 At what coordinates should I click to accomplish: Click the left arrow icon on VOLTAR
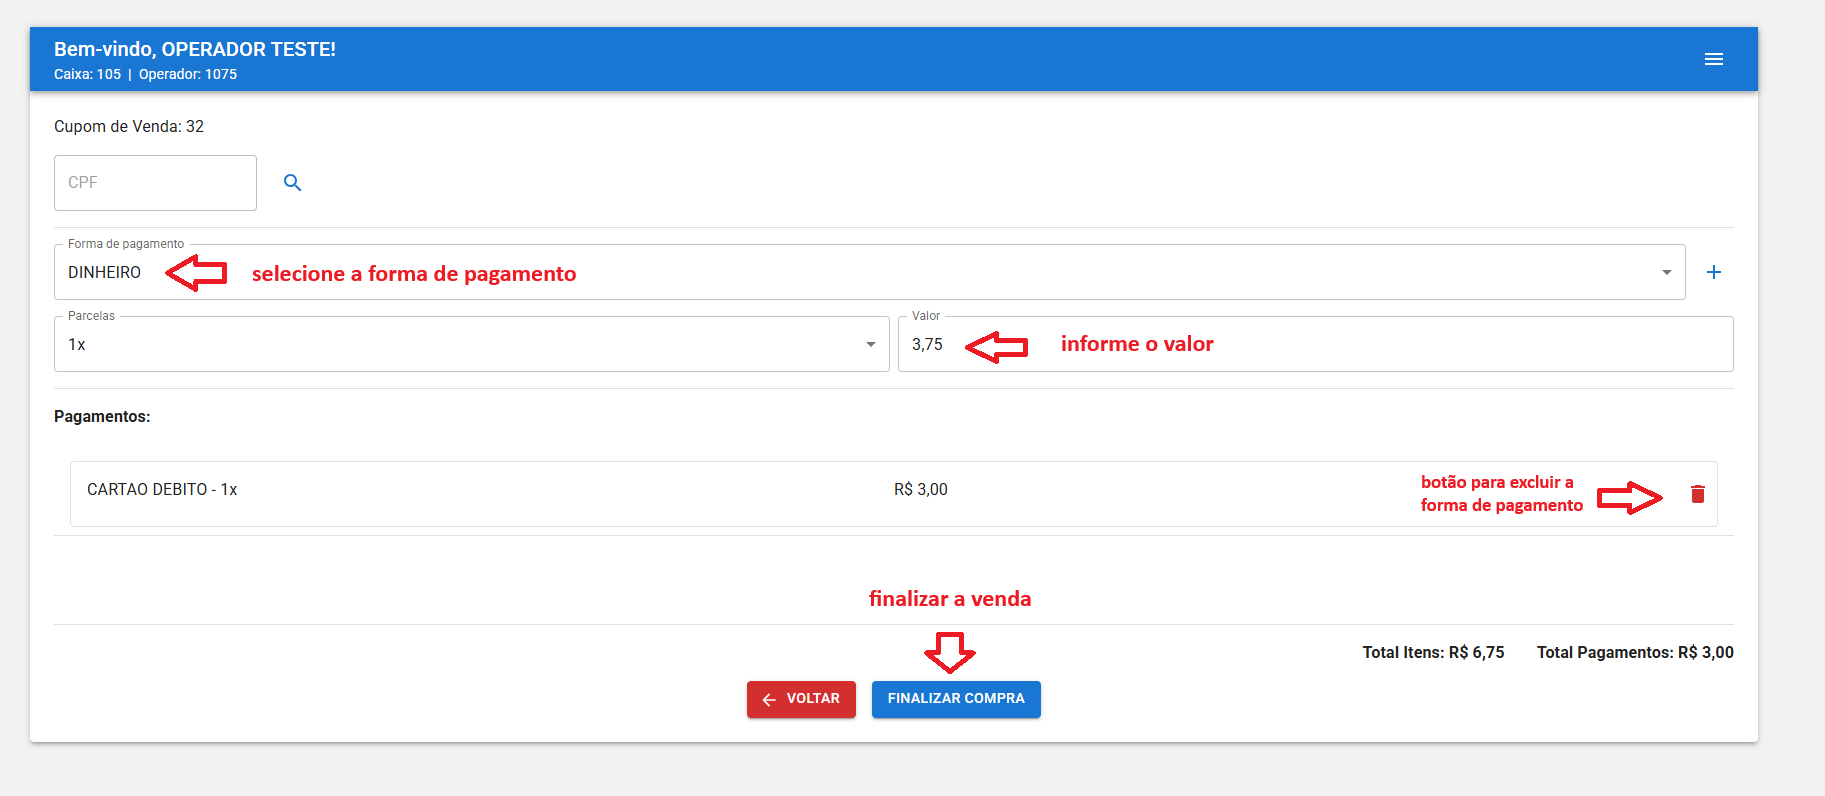click(x=769, y=700)
